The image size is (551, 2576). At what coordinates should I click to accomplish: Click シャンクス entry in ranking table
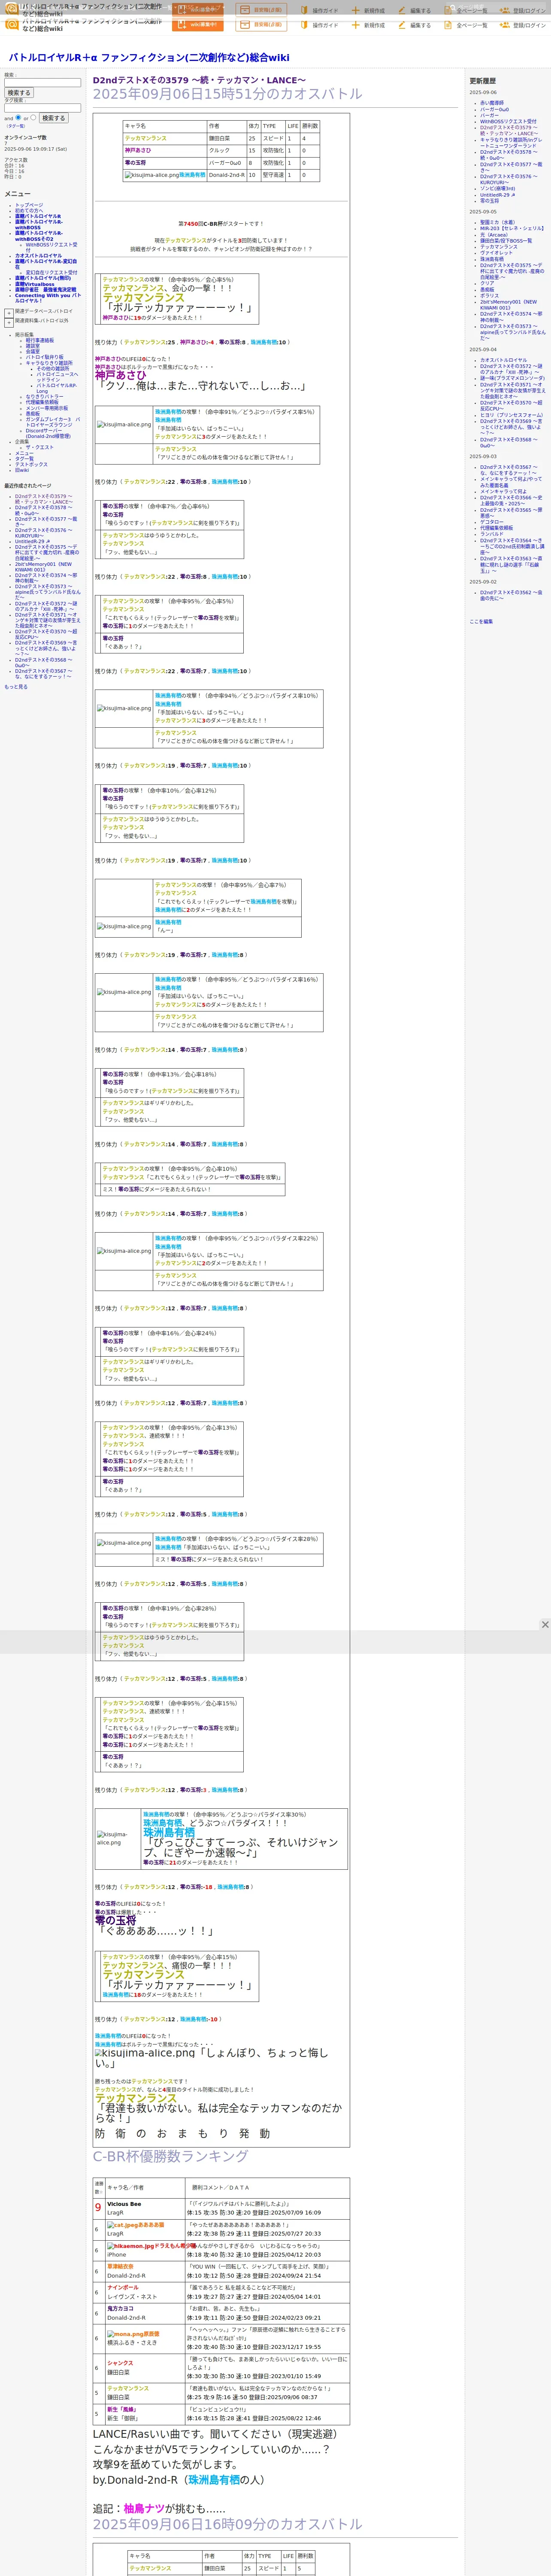(x=120, y=2362)
